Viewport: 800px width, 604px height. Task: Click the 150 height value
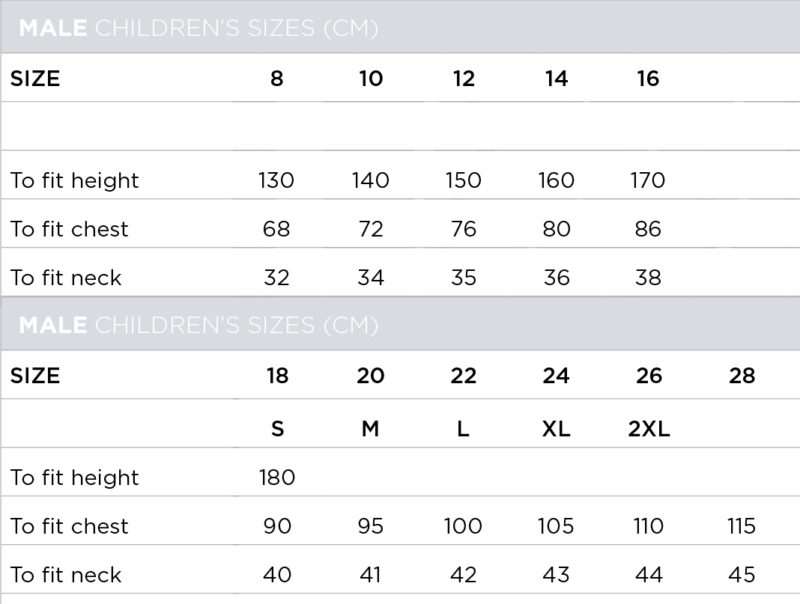[x=463, y=181]
